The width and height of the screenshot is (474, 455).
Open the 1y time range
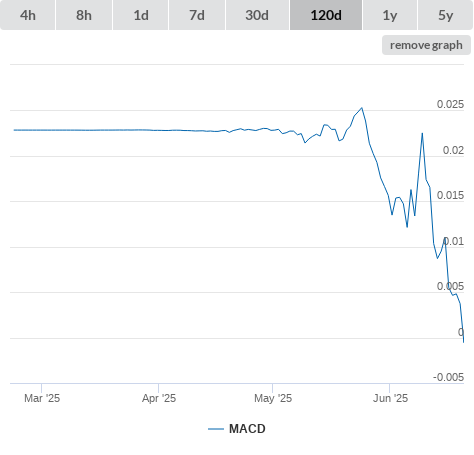pyautogui.click(x=390, y=15)
